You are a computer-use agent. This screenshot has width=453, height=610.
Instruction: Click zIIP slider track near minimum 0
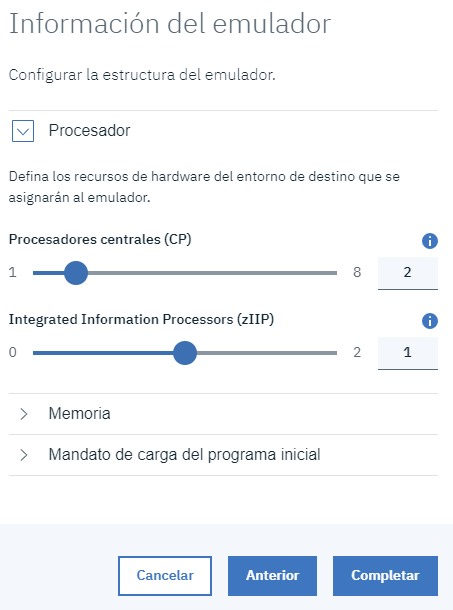[39, 353]
